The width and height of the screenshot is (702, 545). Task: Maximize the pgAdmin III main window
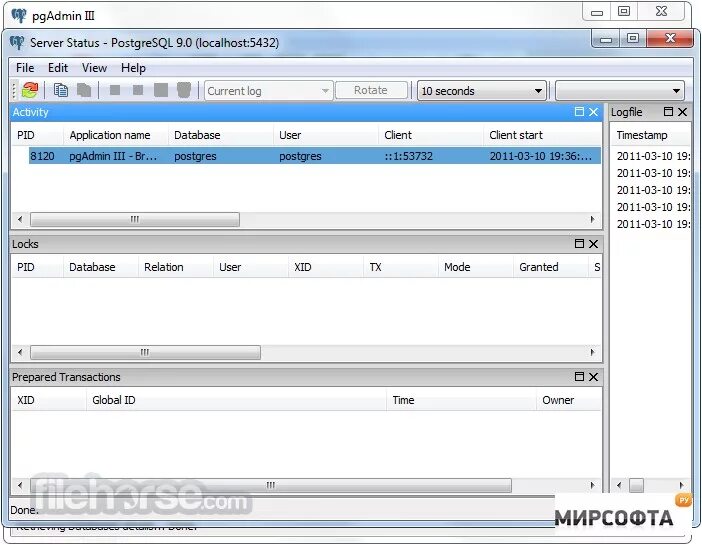624,12
